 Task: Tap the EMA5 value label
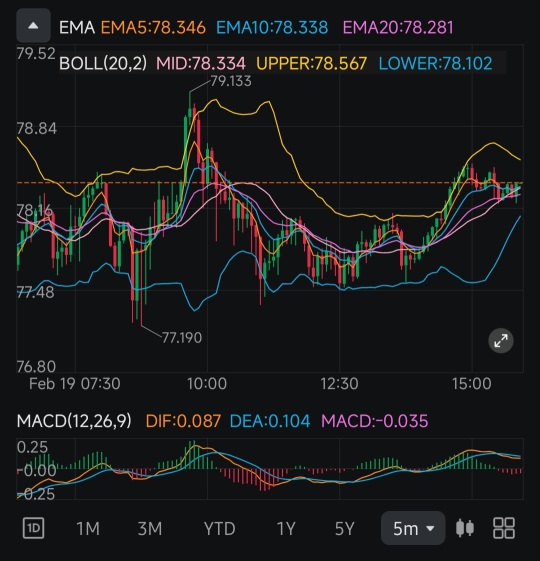[153, 28]
